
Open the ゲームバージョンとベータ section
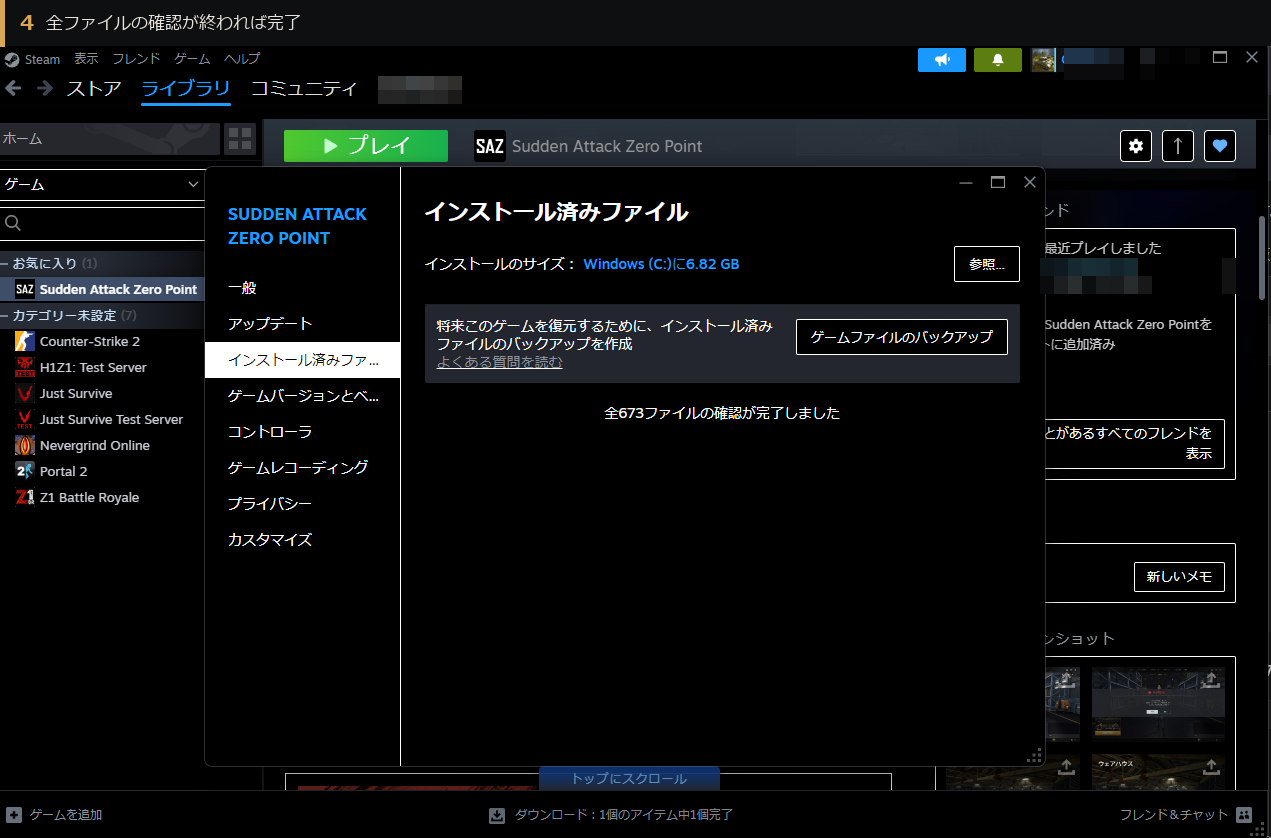pyautogui.click(x=302, y=396)
